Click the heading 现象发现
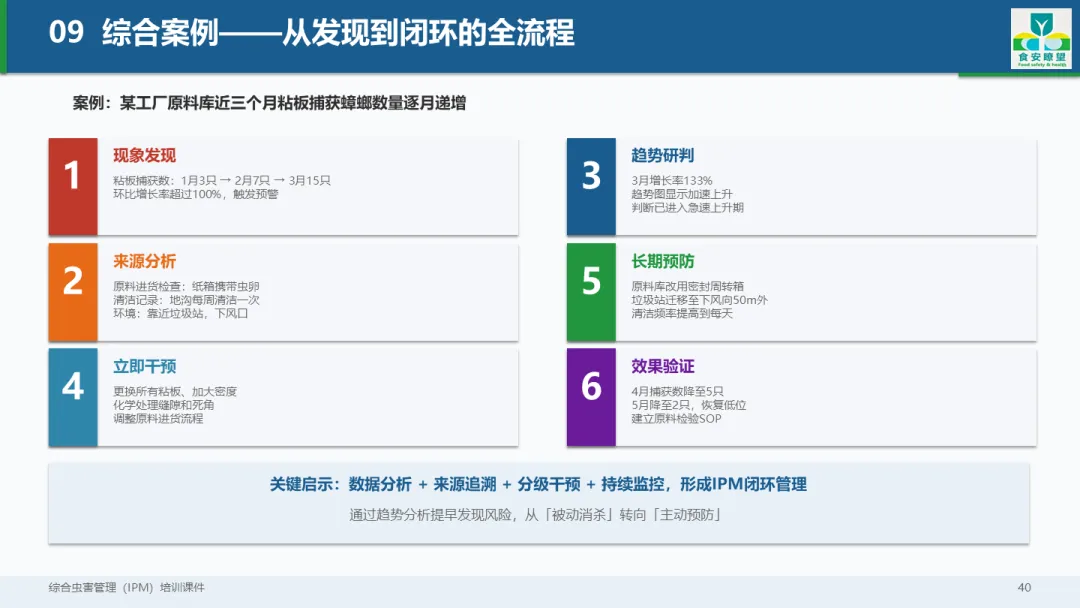This screenshot has width=1080, height=608. coord(145,156)
